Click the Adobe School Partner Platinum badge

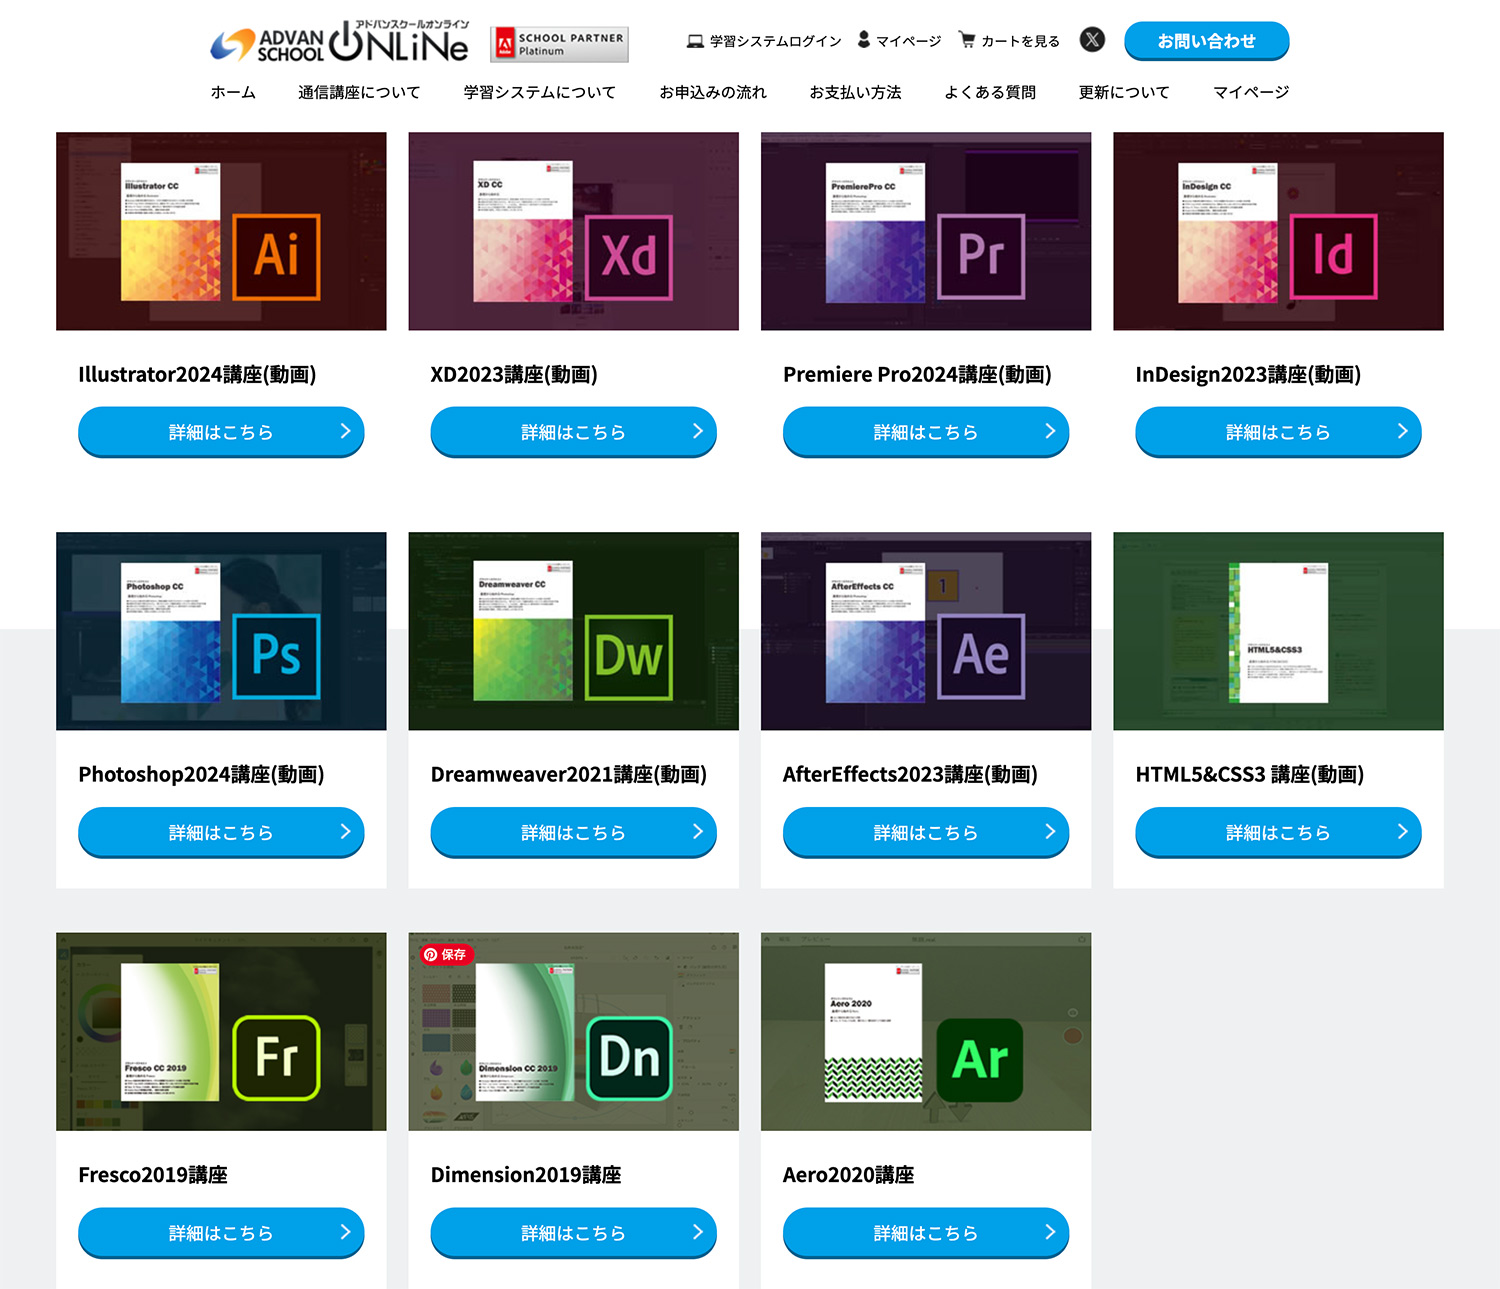(x=559, y=44)
